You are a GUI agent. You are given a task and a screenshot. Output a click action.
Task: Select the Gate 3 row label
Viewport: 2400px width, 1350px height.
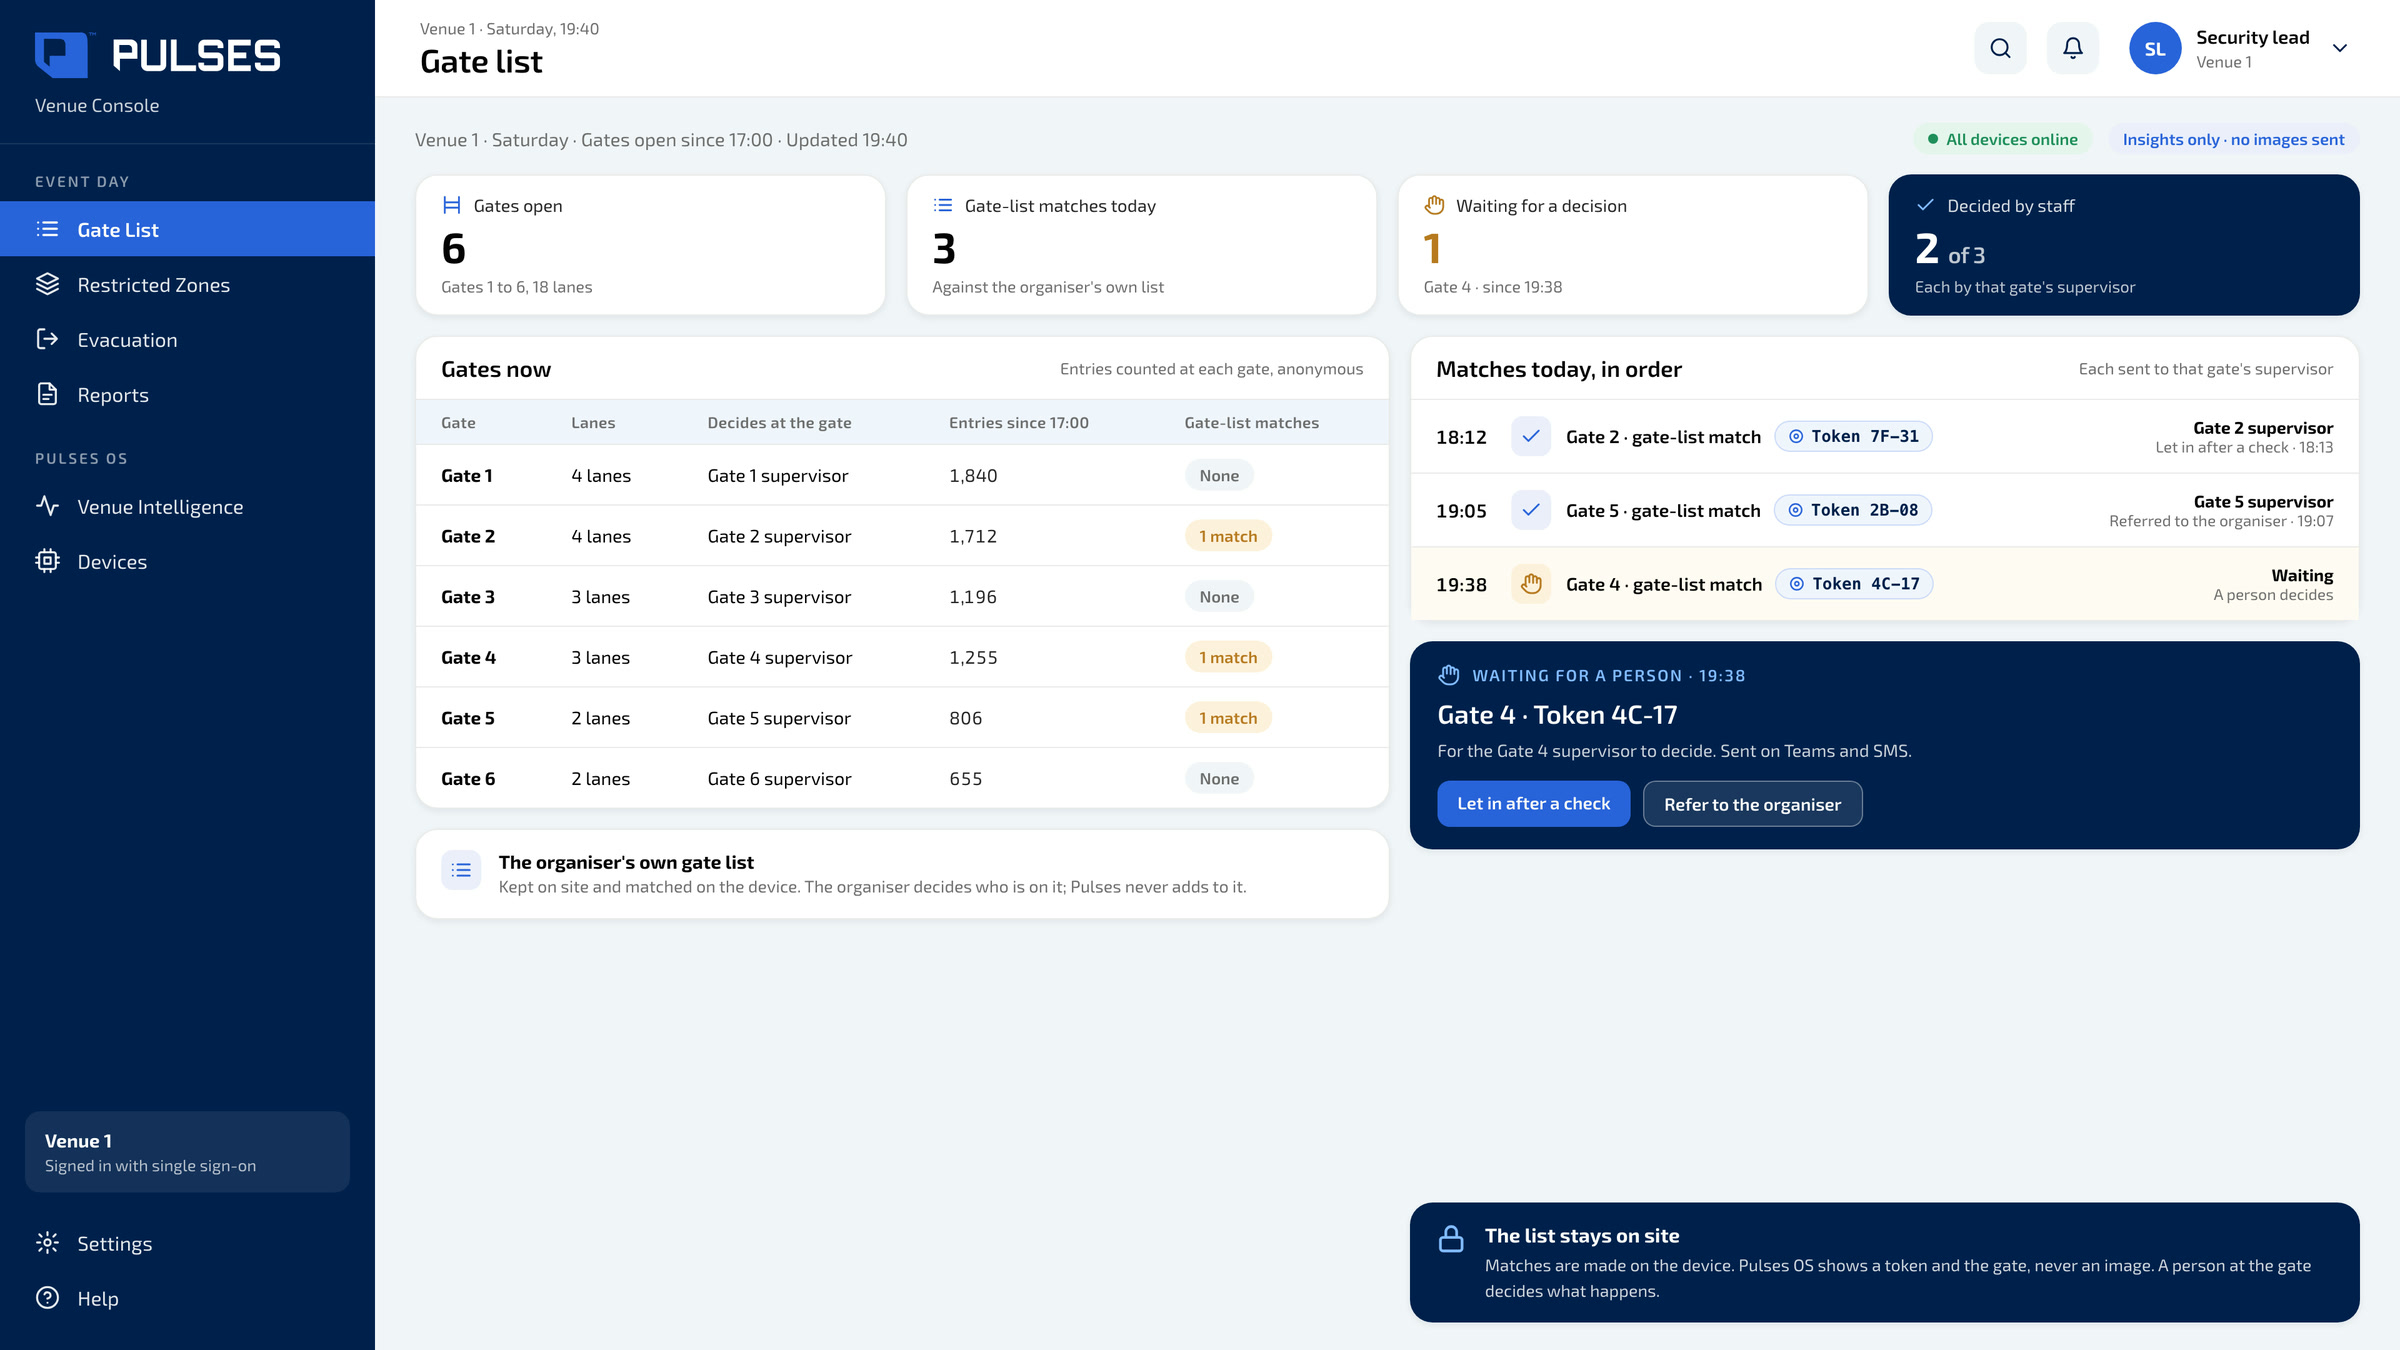[467, 597]
